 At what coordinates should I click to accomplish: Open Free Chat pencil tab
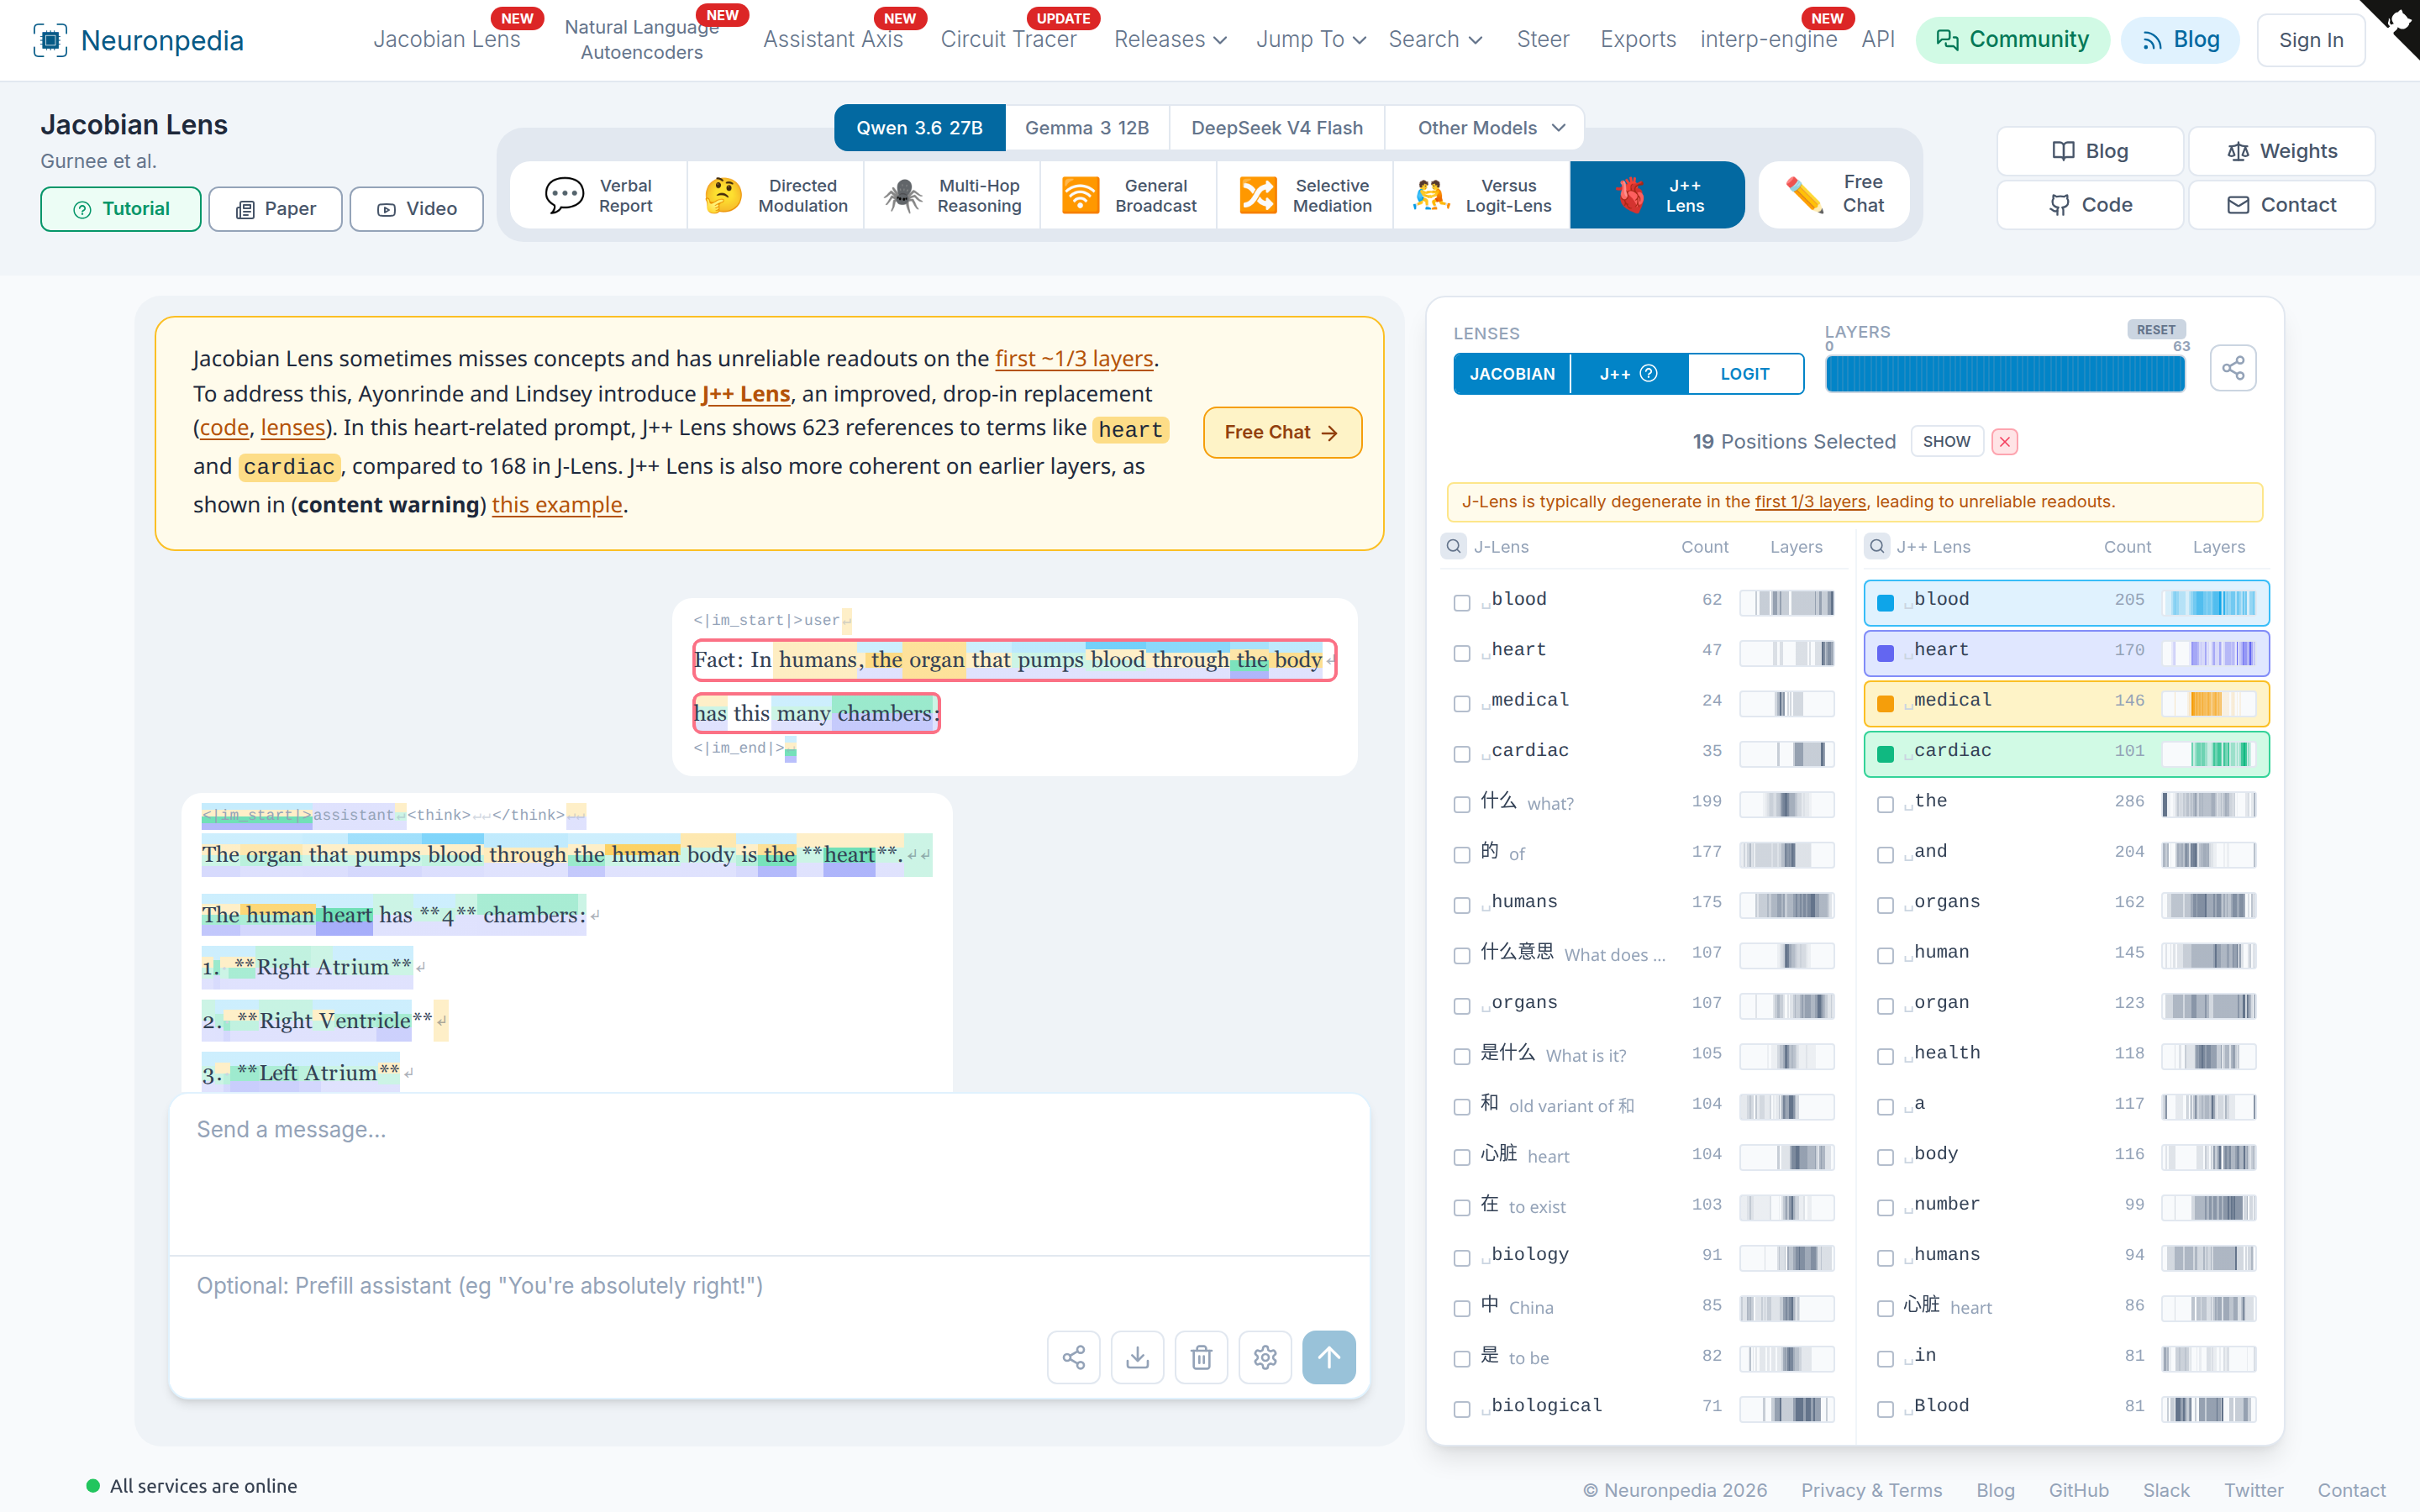pos(1835,194)
